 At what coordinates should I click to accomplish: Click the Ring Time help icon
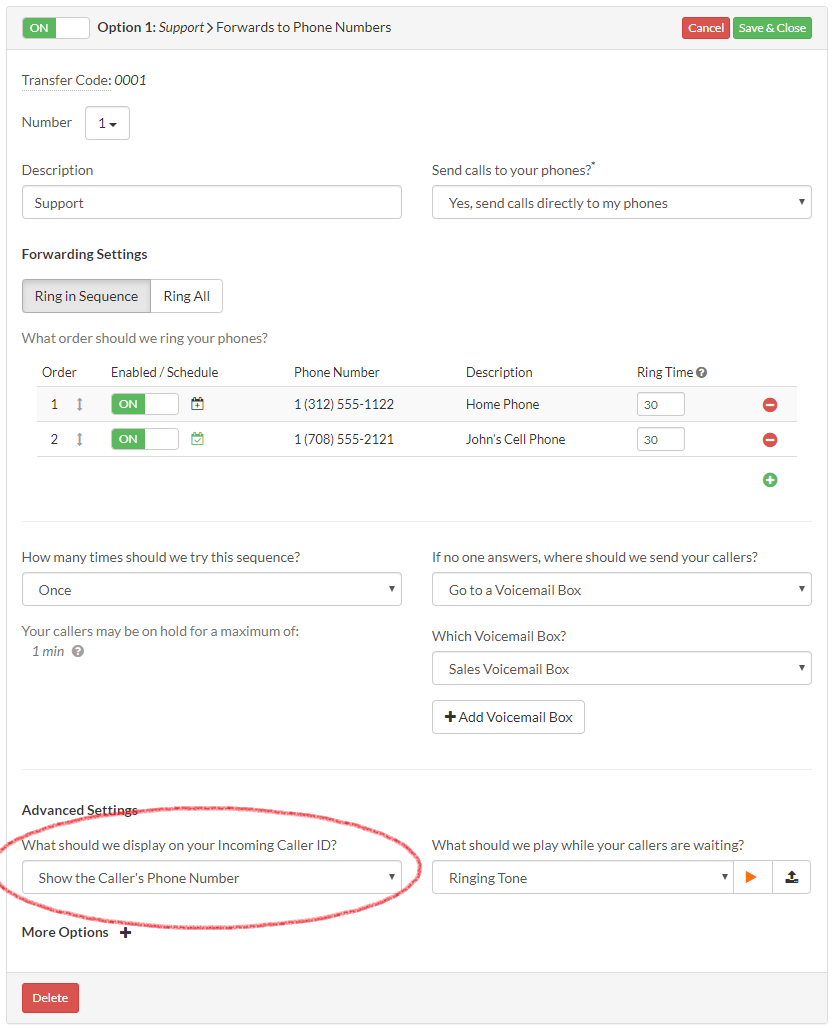(703, 371)
